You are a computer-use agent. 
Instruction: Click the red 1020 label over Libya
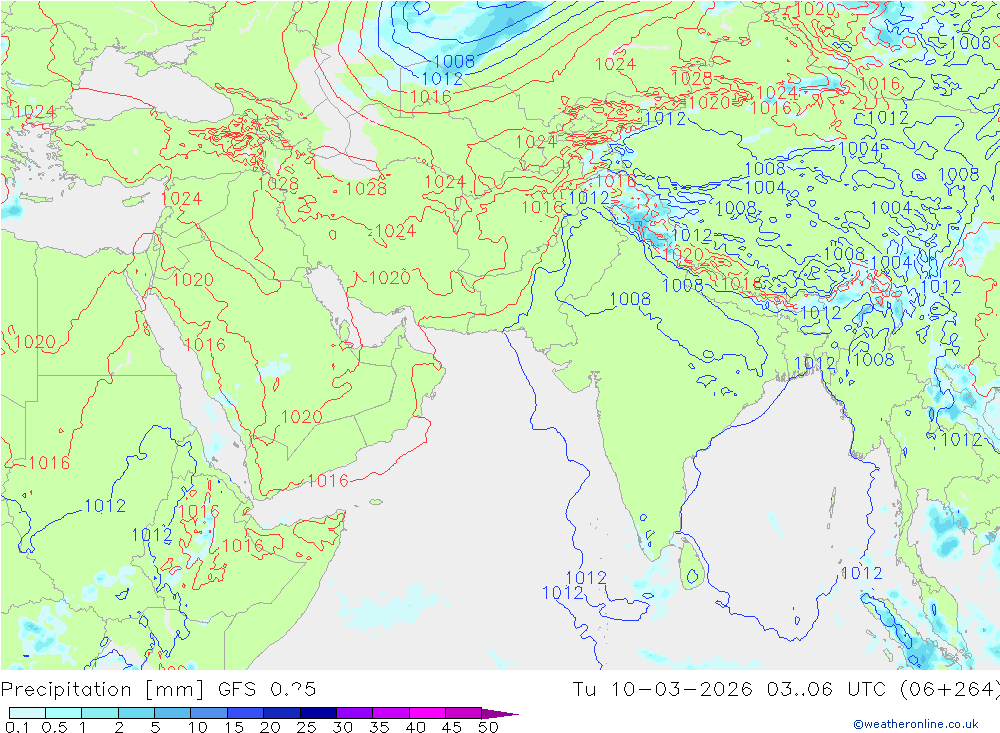[x=35, y=342]
